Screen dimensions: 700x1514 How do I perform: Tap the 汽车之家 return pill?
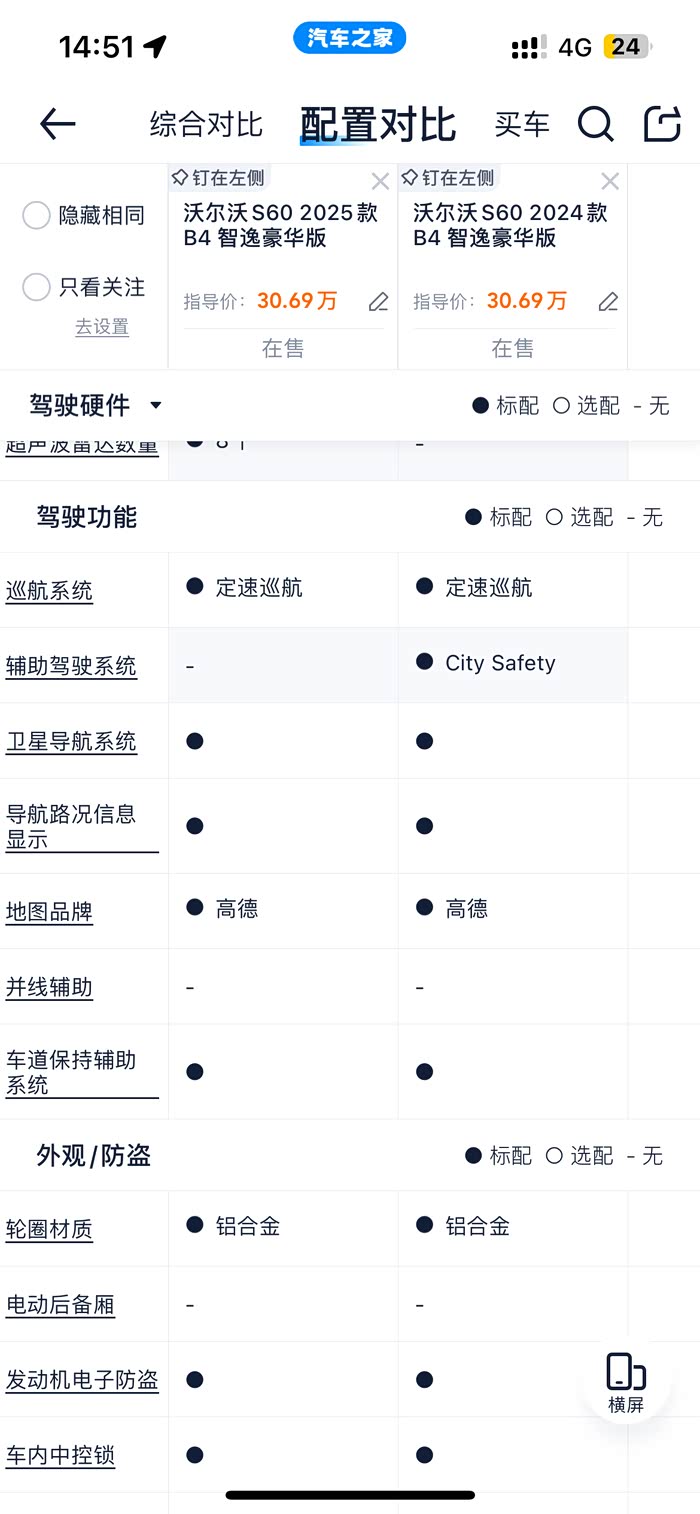[349, 38]
